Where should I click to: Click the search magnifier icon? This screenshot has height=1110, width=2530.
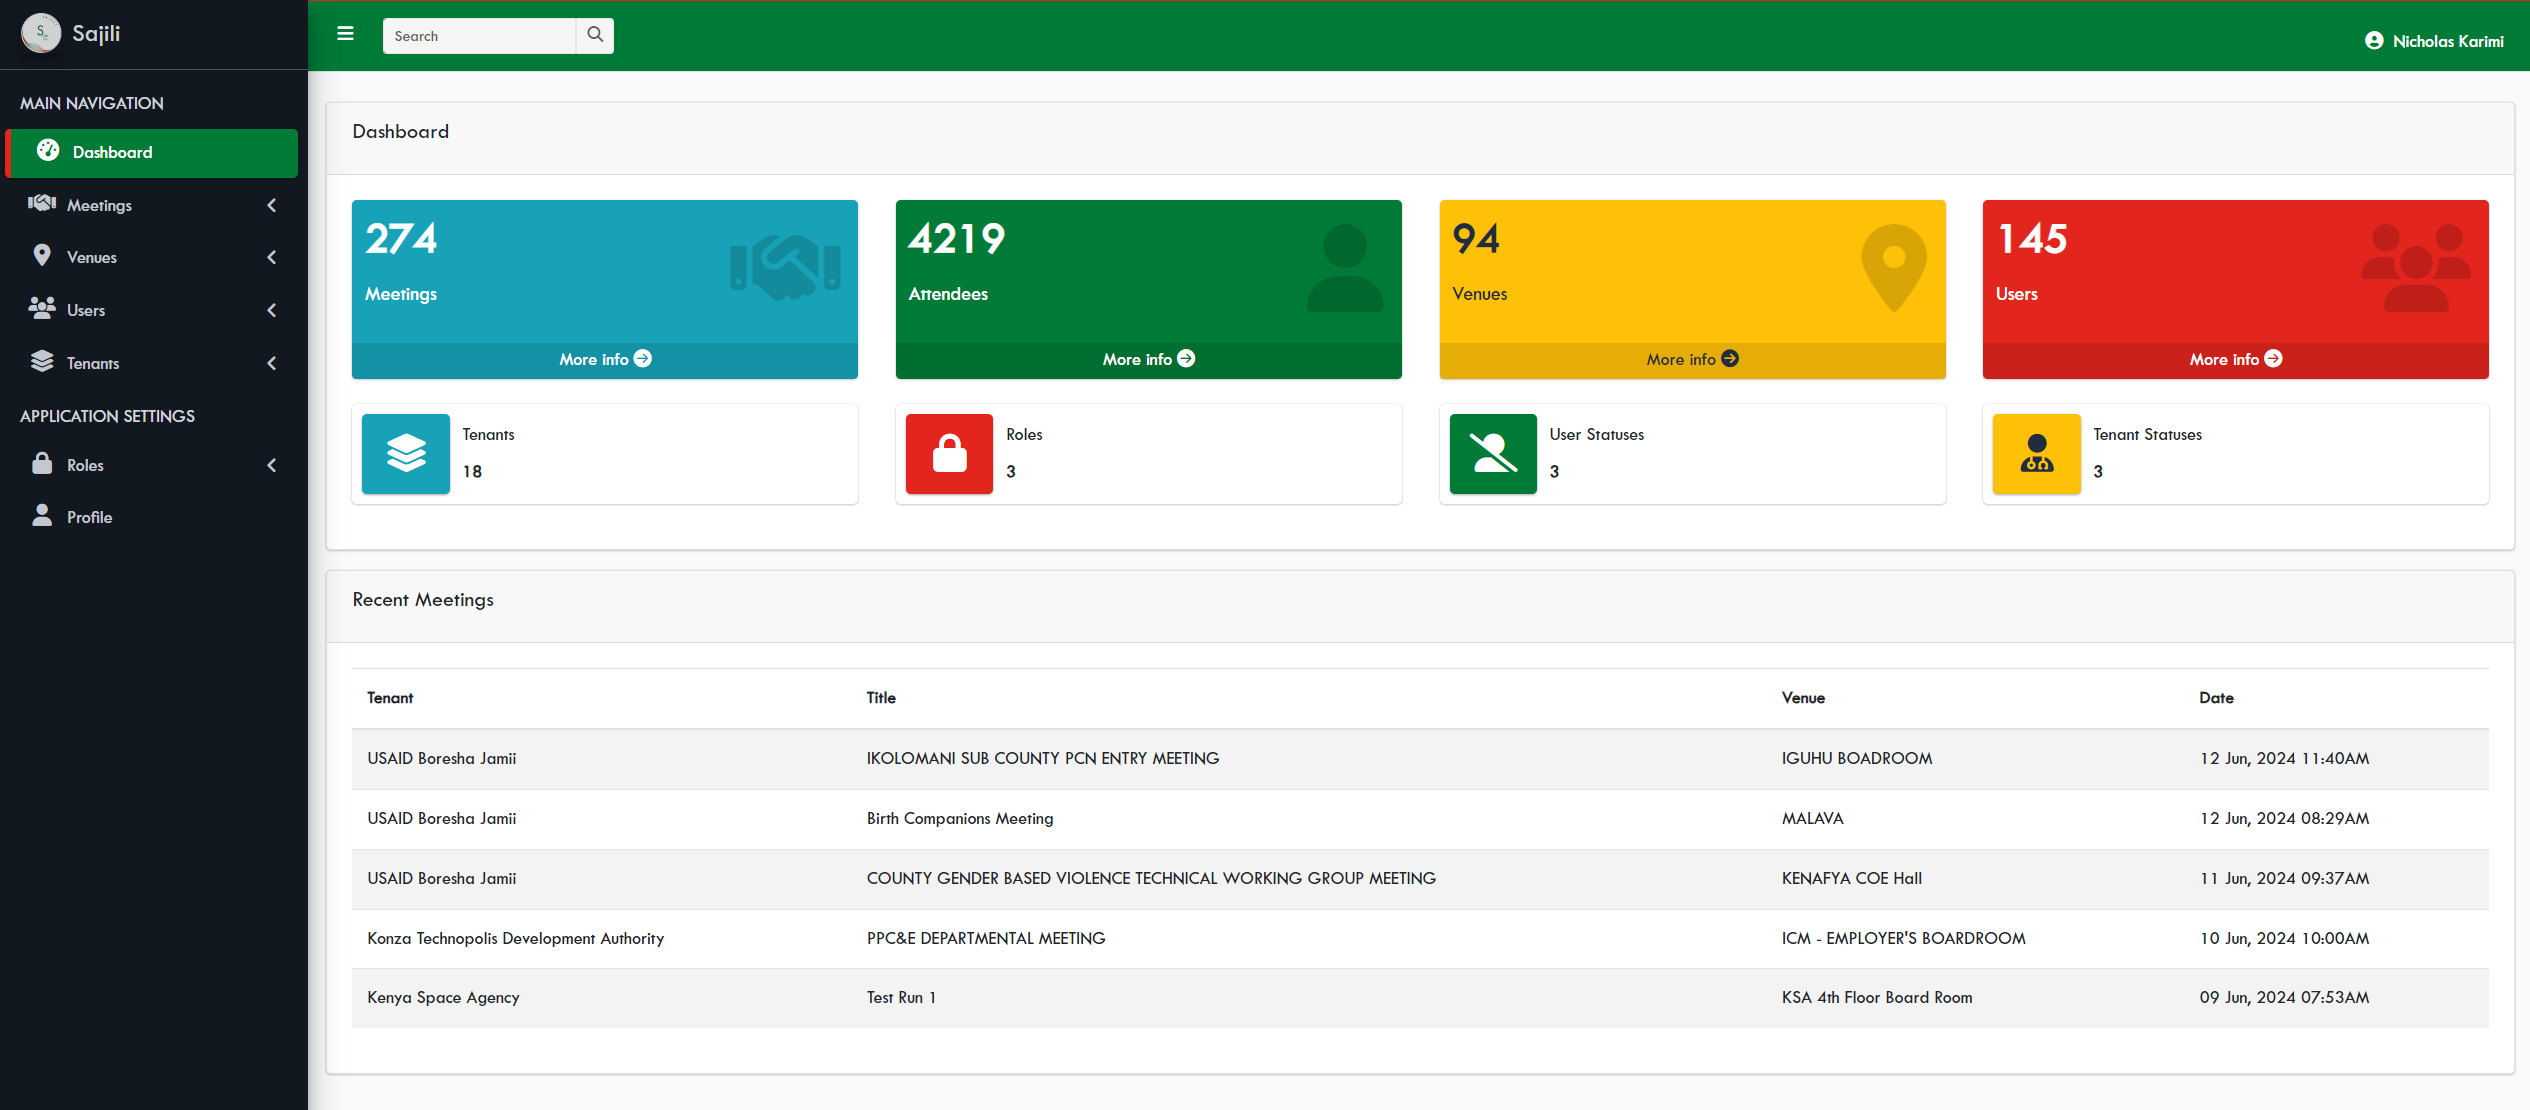click(x=595, y=35)
